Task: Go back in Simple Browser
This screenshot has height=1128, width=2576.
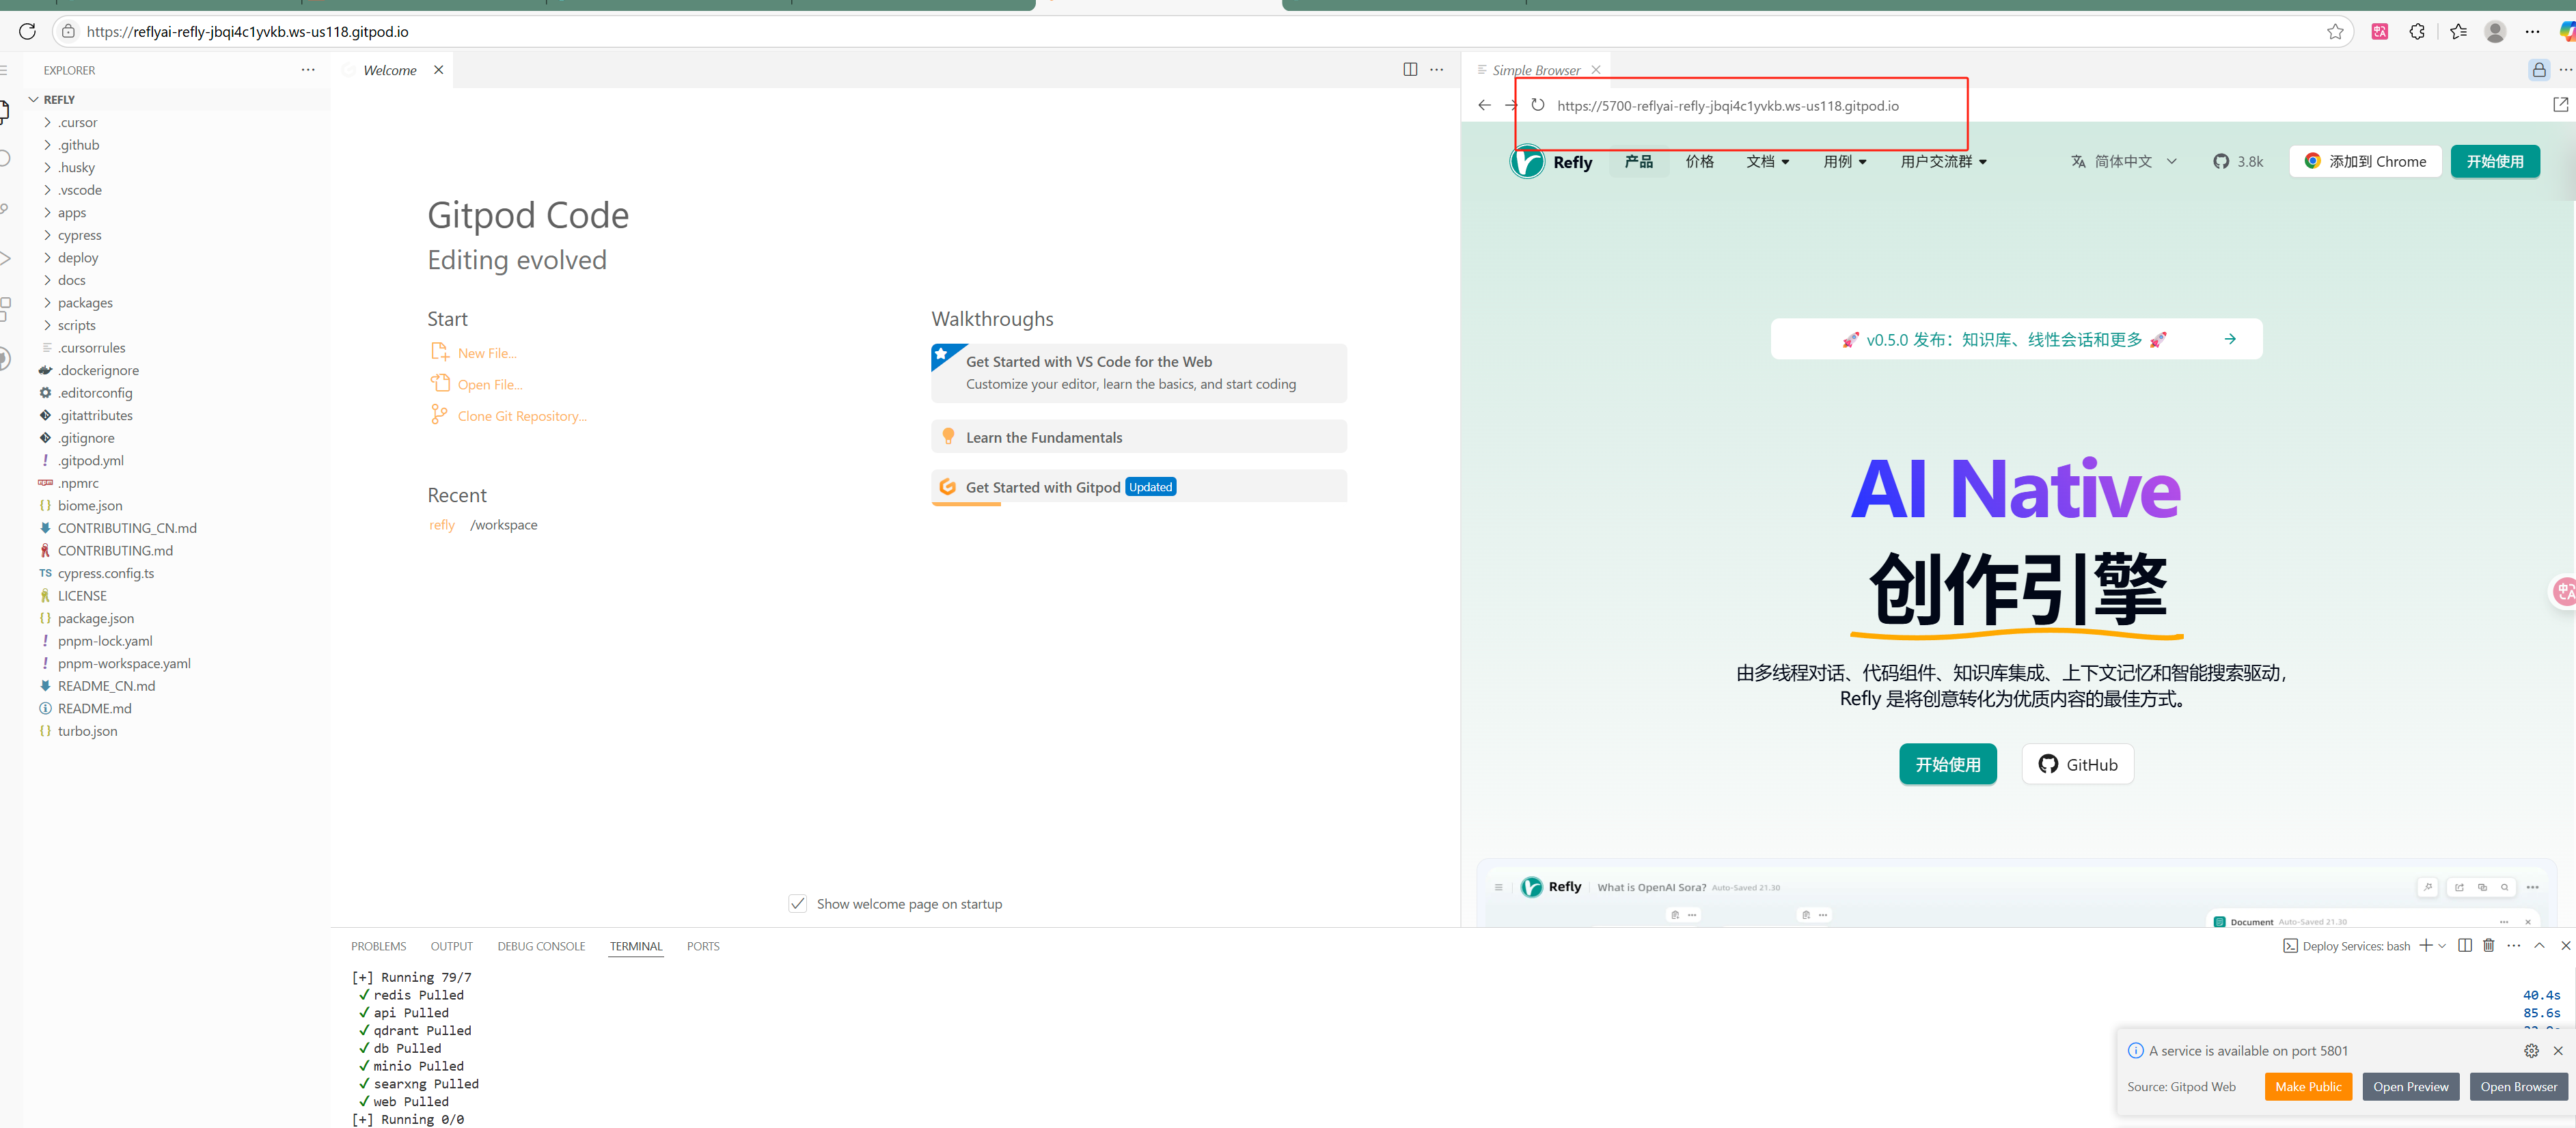Action: click(1484, 105)
